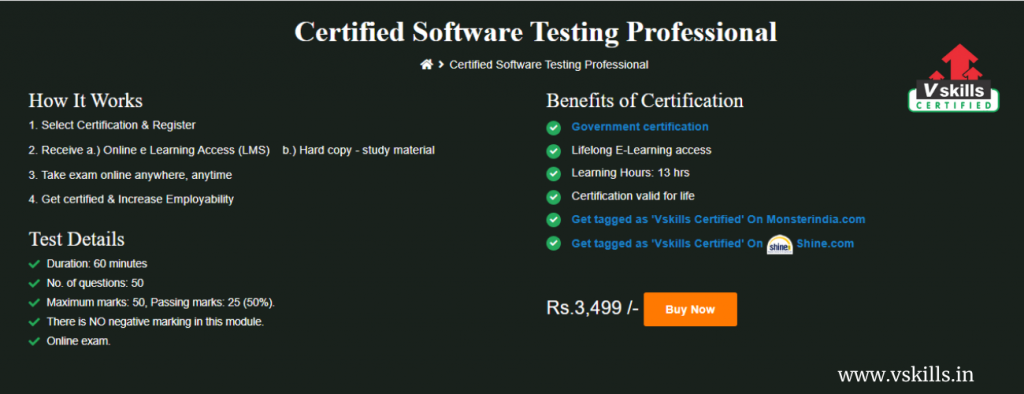The width and height of the screenshot is (1024, 394).
Task: Click the checkmark next to Duration: 60 minutes
Action: tap(35, 264)
